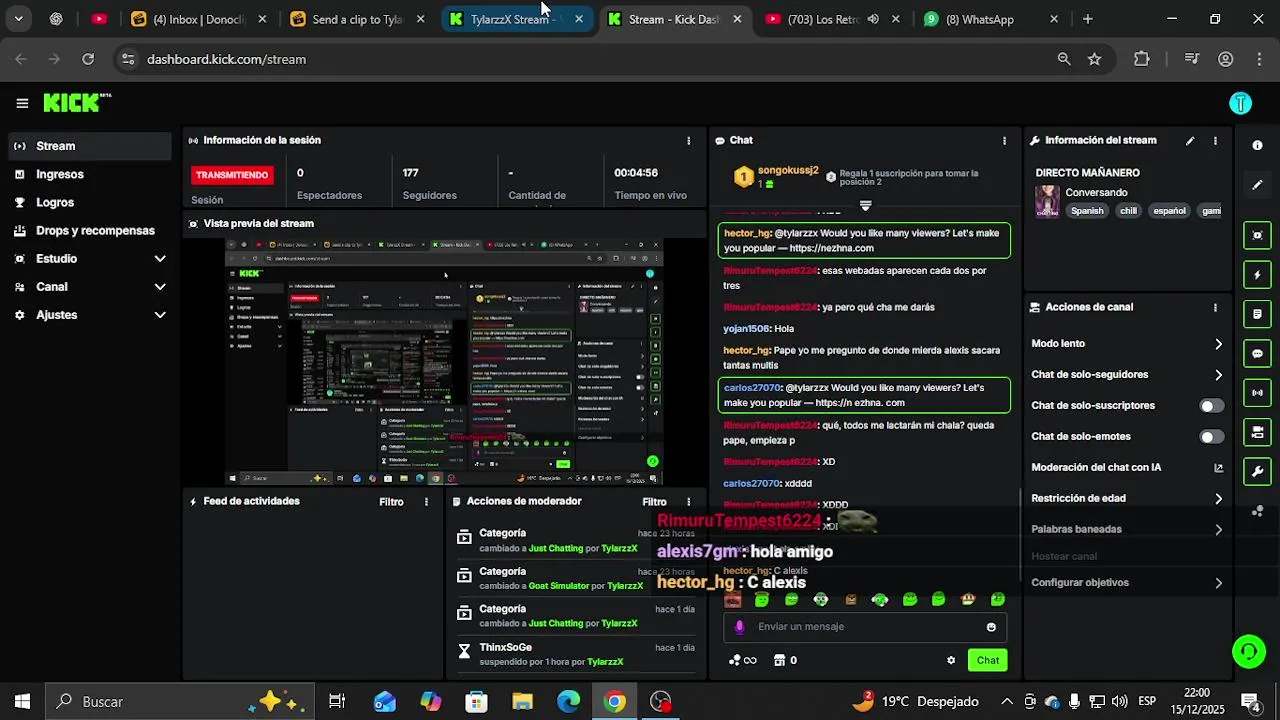Toggle the channel actions panel icon
The width and height of the screenshot is (1280, 720).
pyautogui.click(x=1257, y=432)
